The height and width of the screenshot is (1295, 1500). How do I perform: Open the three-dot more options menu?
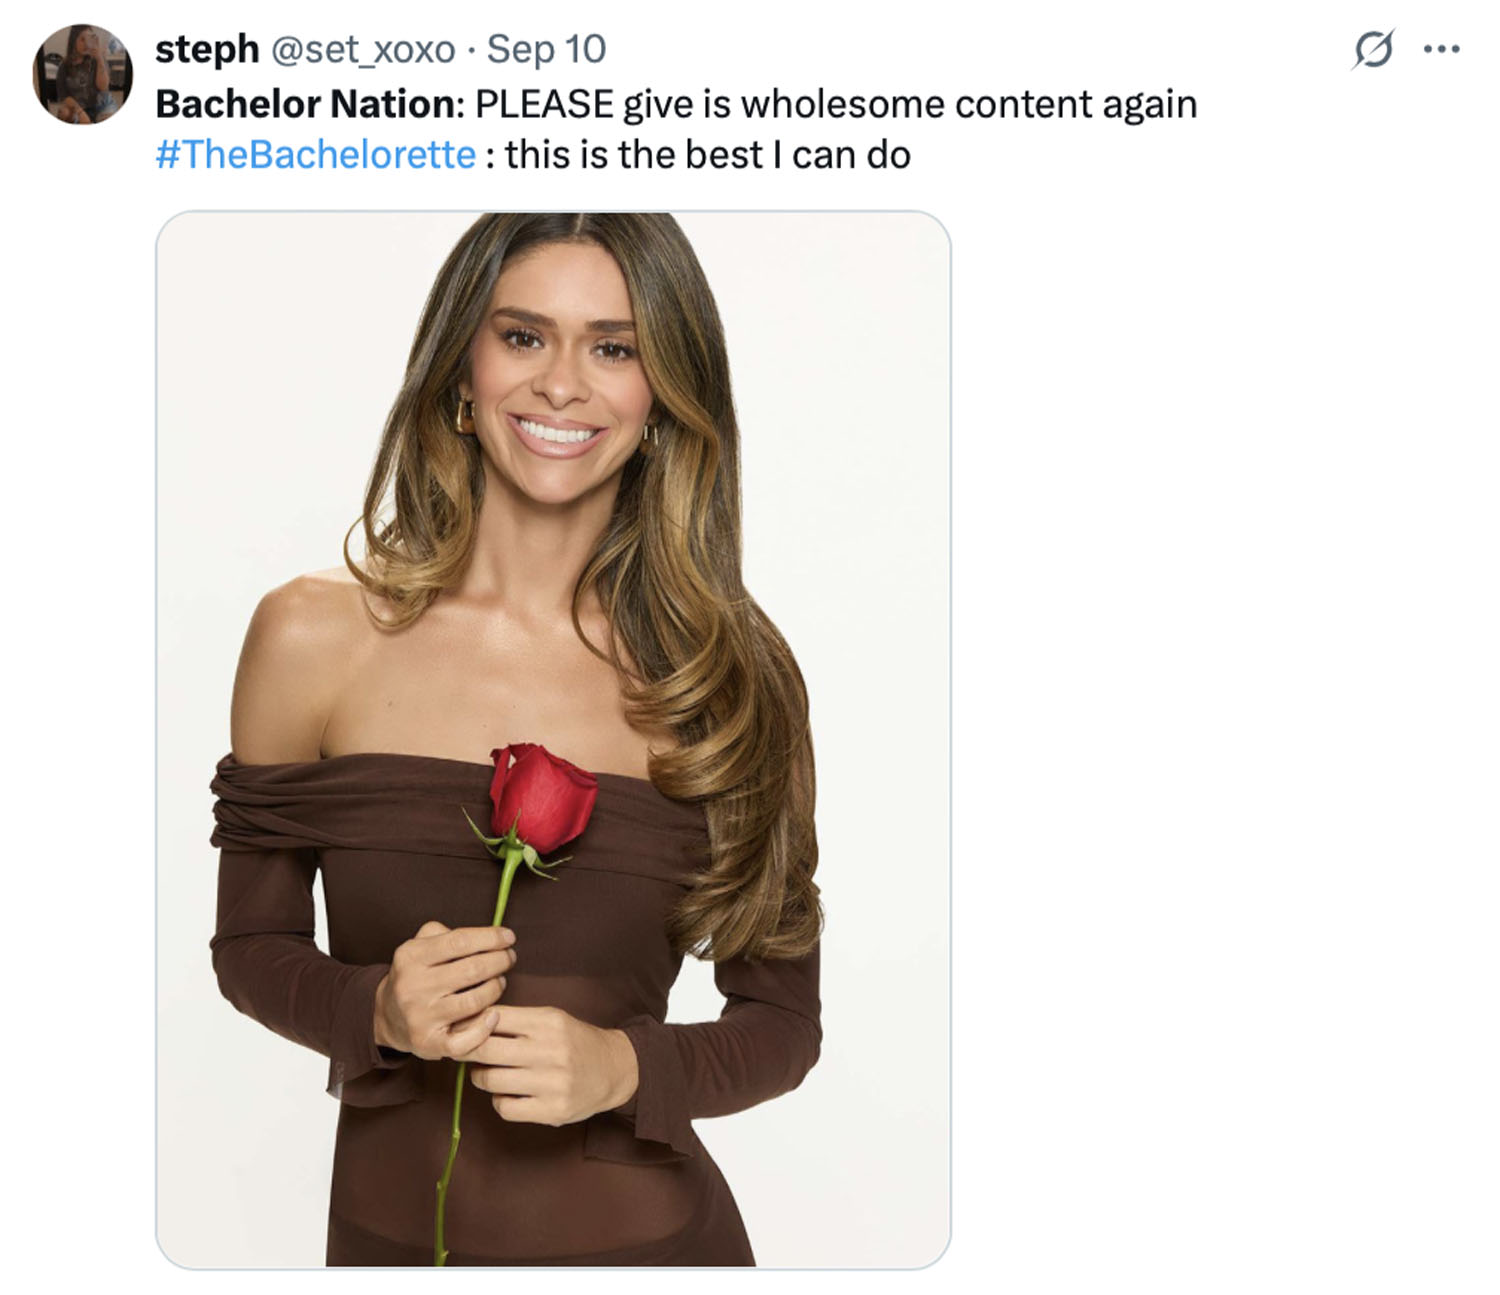(x=1441, y=49)
